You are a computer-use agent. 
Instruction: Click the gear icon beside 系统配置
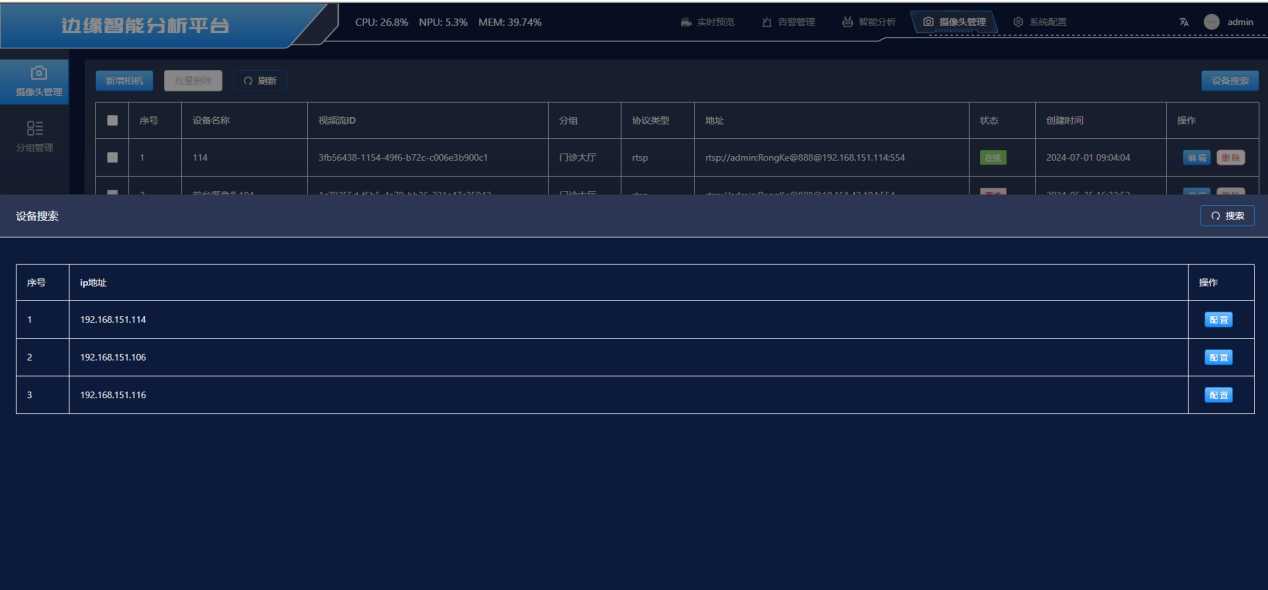1018,22
